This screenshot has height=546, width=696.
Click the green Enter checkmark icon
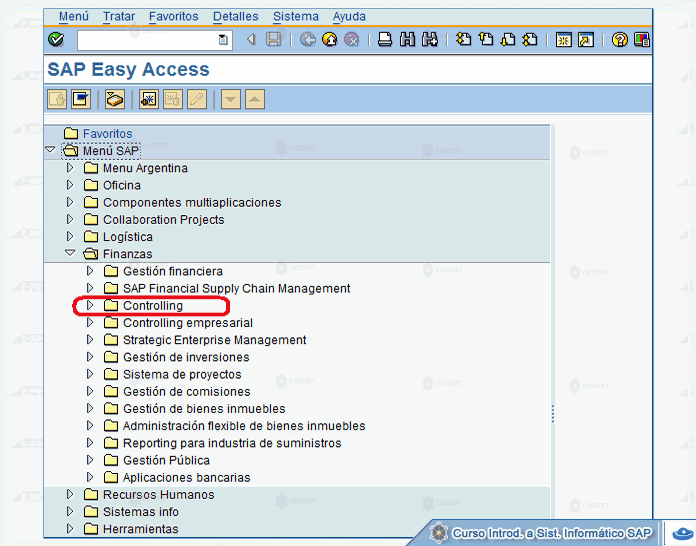56,40
